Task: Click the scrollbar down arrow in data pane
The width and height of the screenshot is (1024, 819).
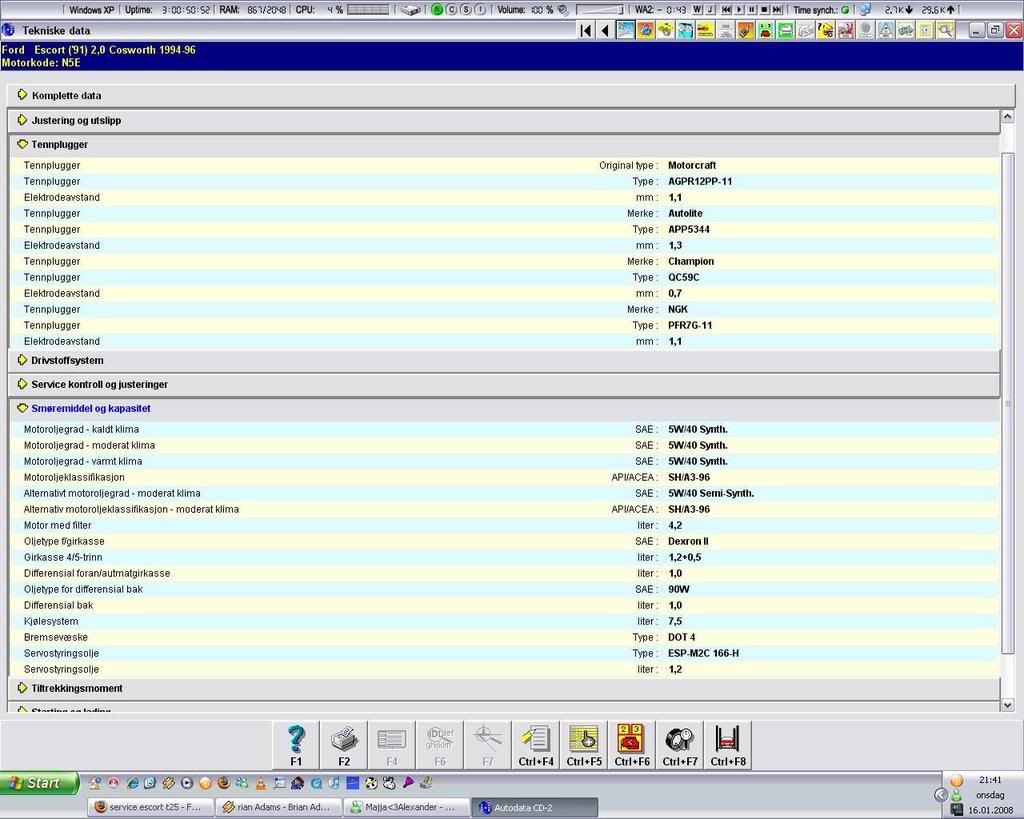Action: click(1007, 705)
